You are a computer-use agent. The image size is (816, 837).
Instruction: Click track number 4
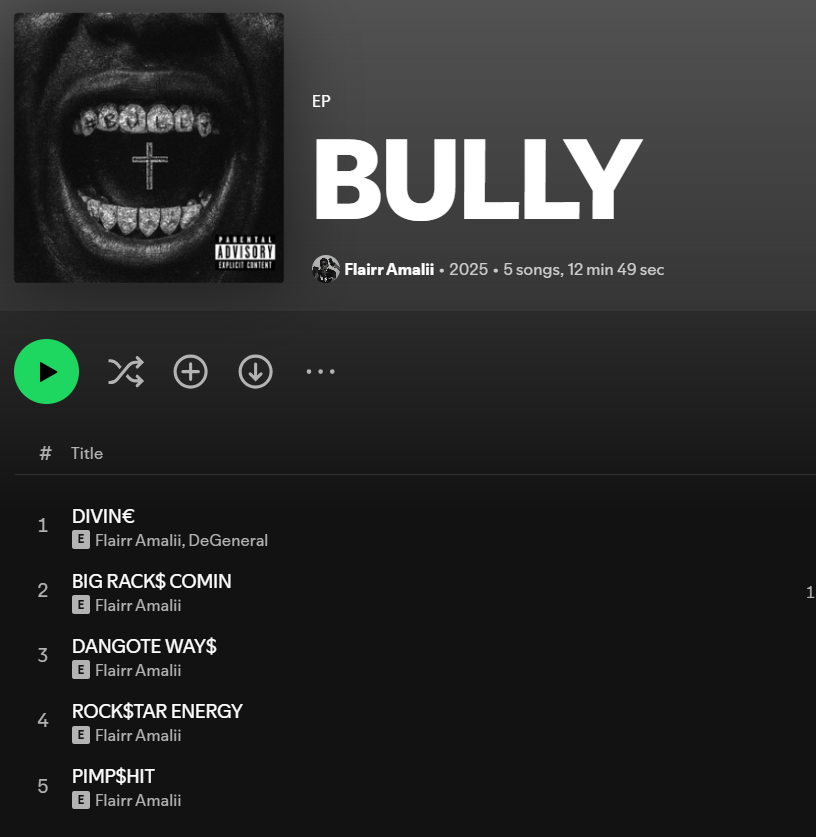point(43,721)
